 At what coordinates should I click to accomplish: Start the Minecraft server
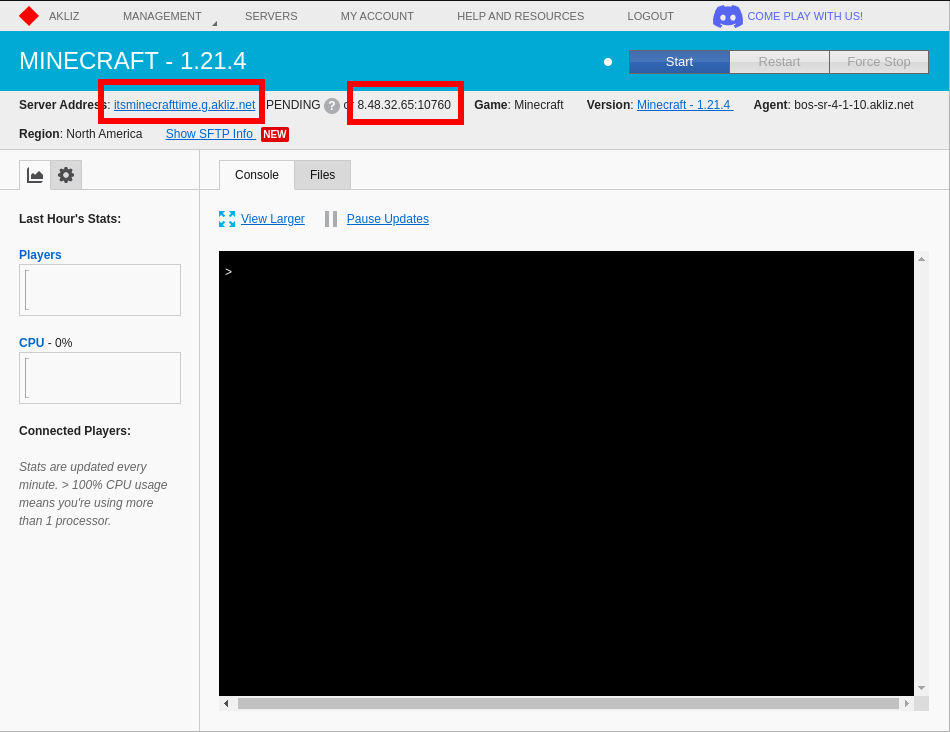(x=679, y=62)
